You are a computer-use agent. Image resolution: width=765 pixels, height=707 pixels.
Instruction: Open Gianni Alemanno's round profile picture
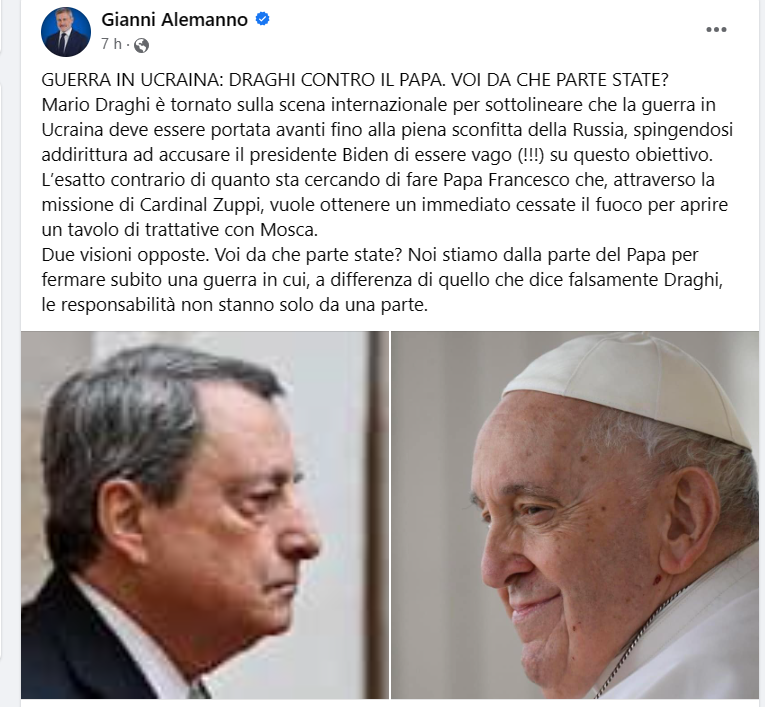[66, 32]
